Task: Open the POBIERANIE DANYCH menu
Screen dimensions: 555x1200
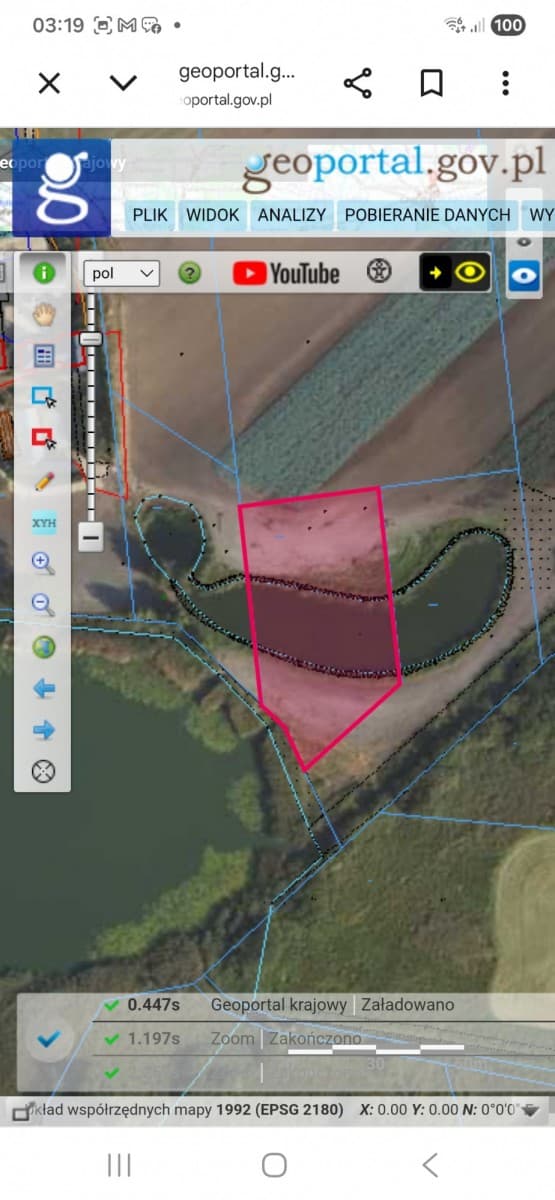Action: click(x=428, y=215)
